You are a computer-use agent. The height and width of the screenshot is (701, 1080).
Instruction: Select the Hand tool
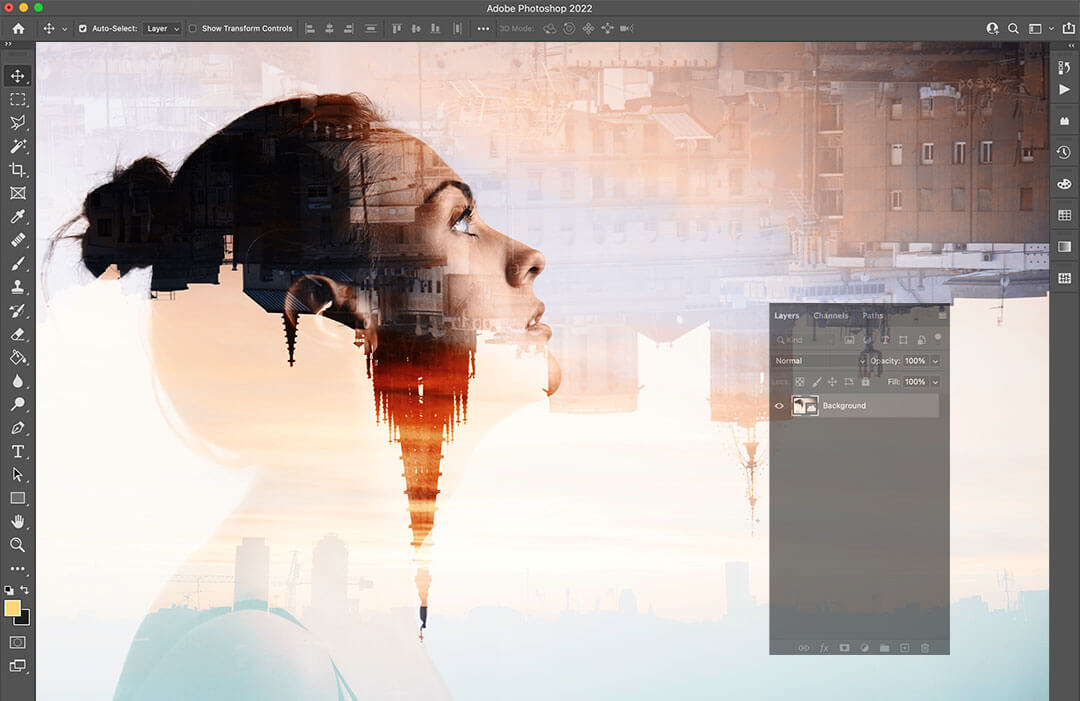click(x=18, y=521)
